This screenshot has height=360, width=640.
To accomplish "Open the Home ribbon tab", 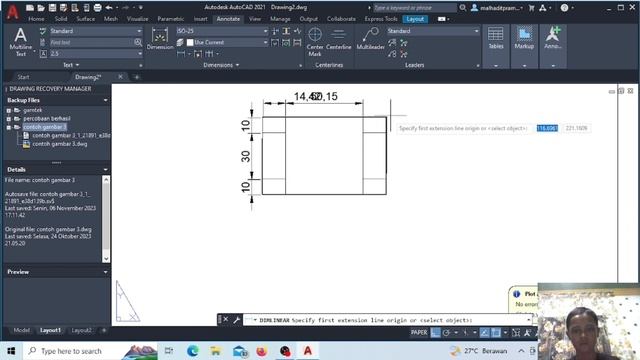I will pos(36,19).
